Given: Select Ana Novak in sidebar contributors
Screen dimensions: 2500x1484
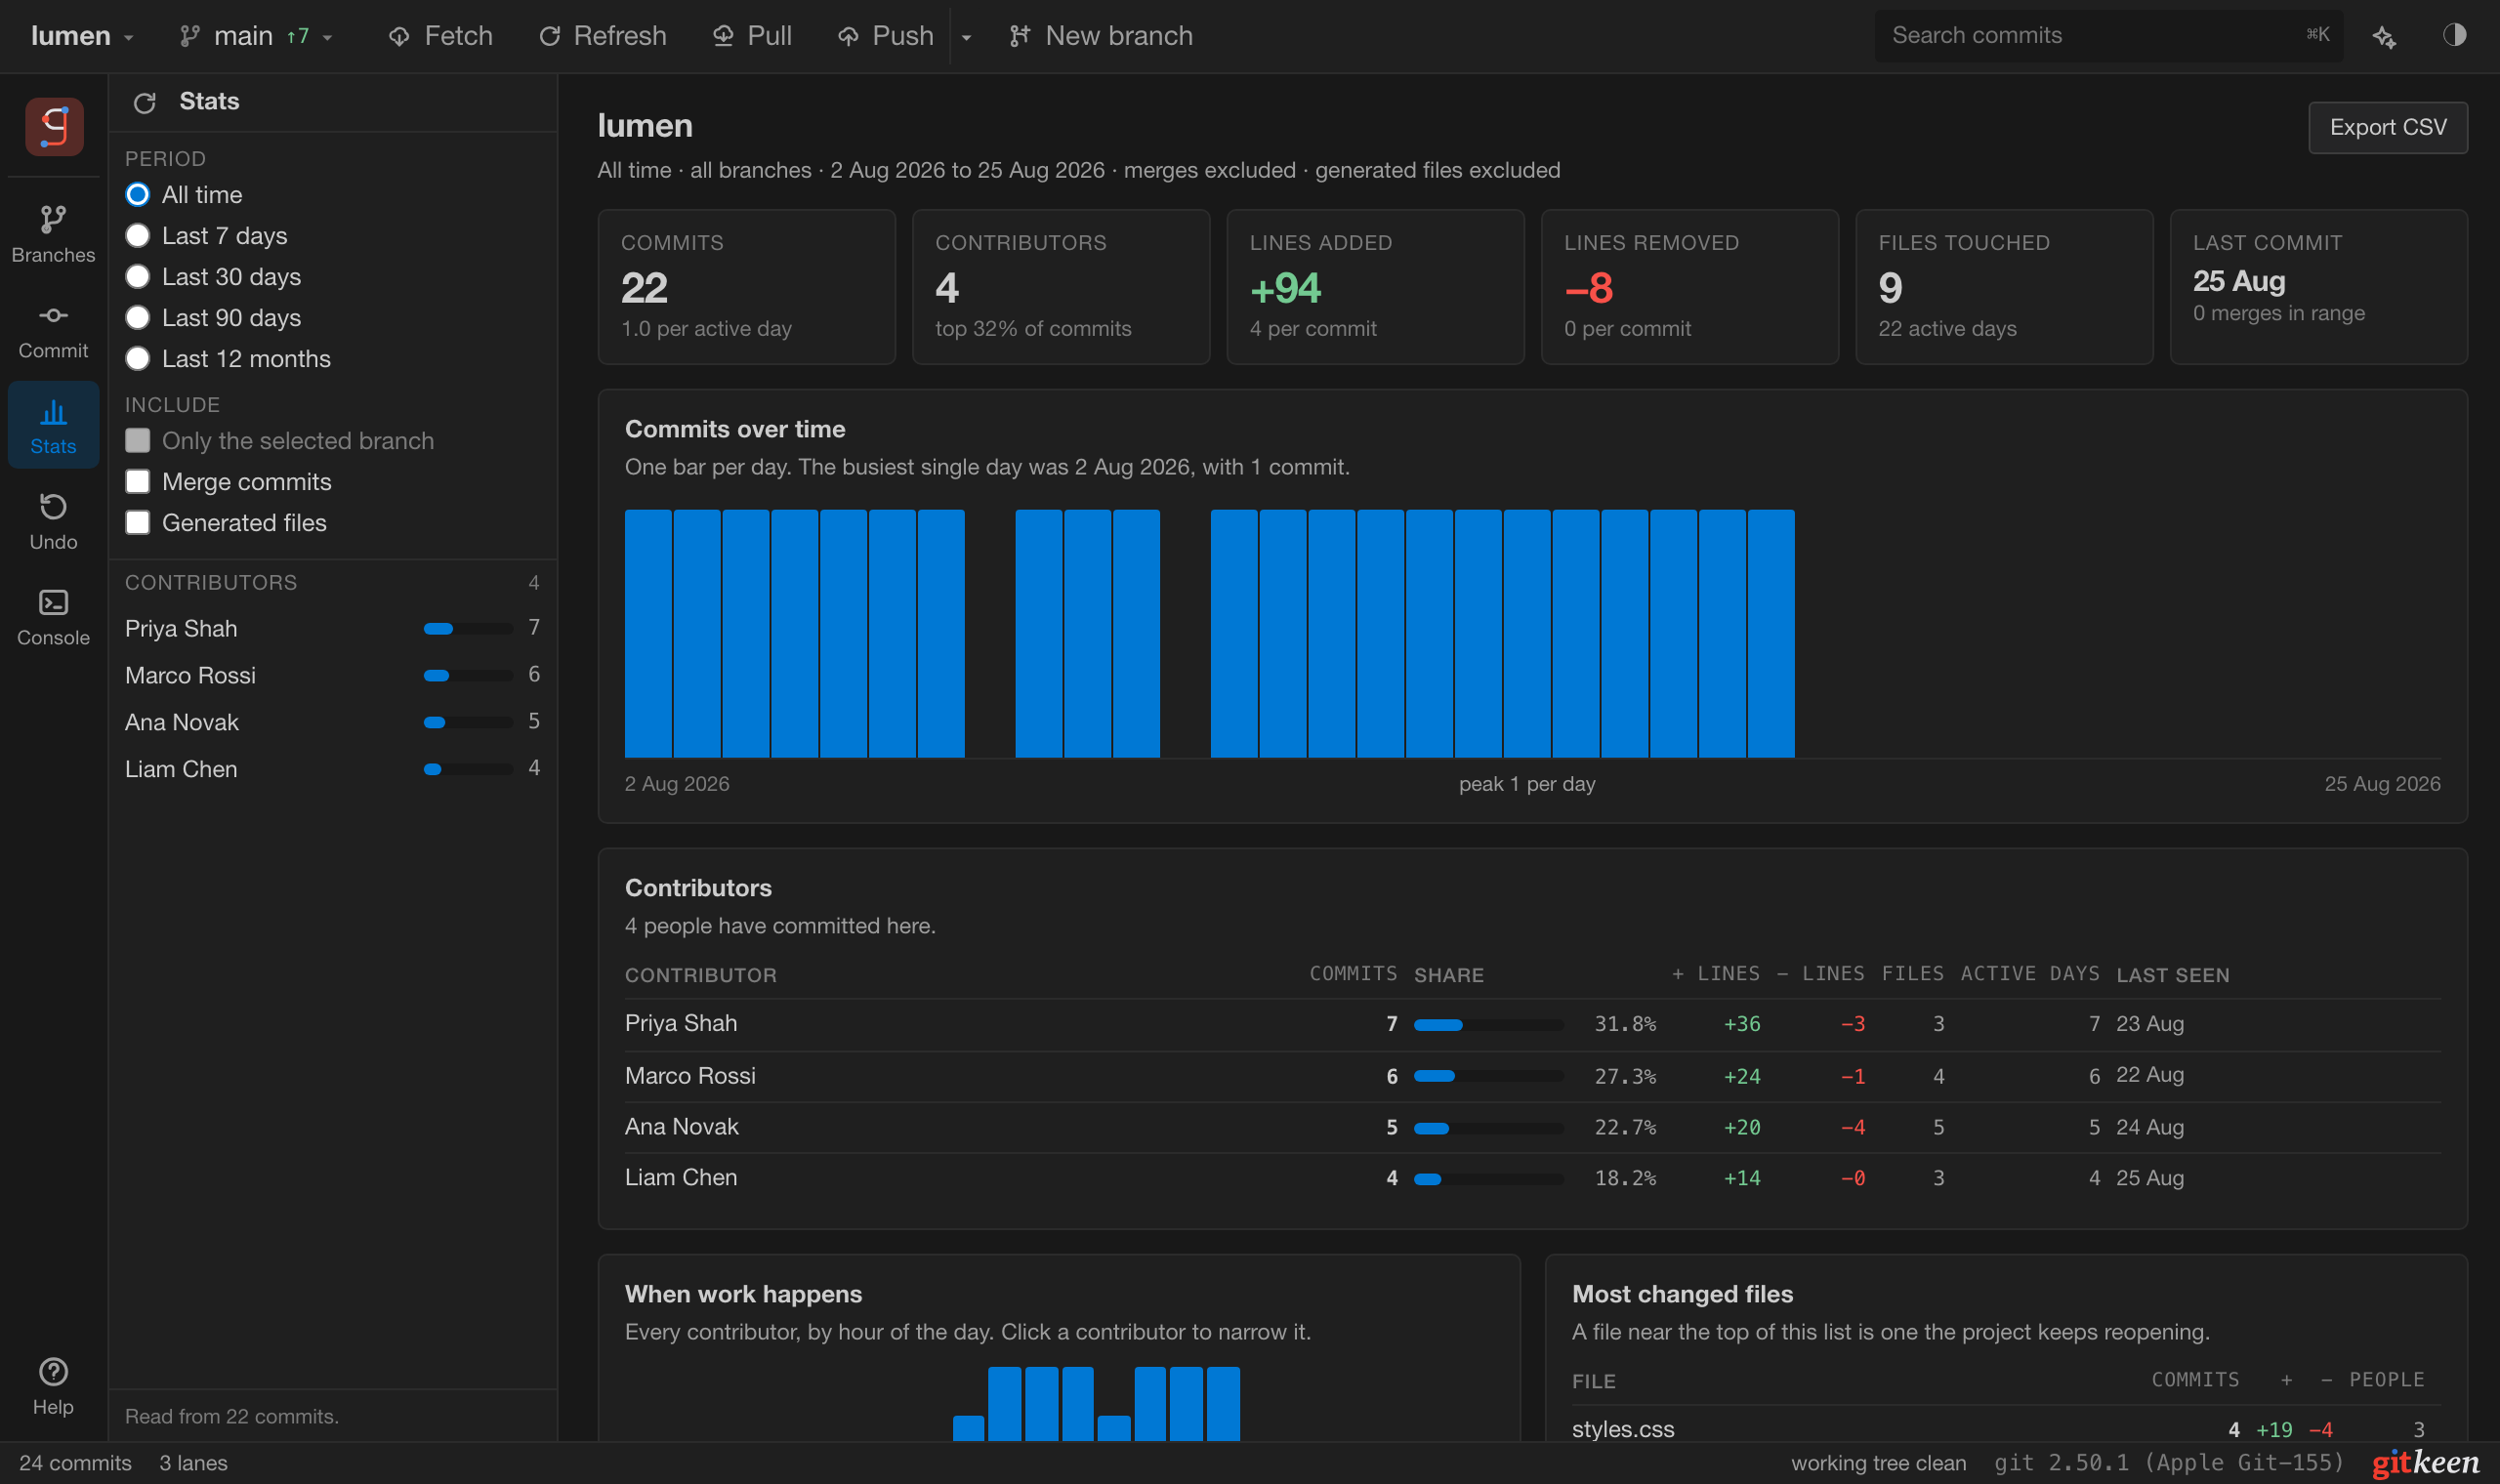Looking at the screenshot, I should [332, 722].
